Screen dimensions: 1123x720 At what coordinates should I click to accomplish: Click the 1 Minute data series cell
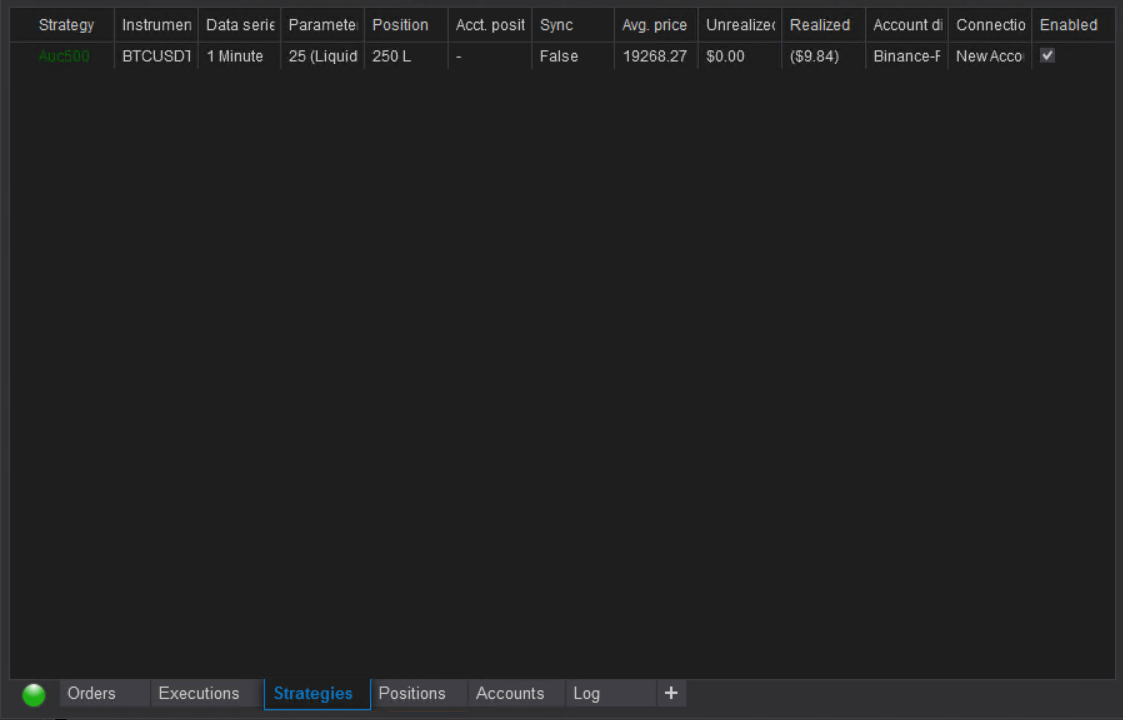[x=239, y=56]
